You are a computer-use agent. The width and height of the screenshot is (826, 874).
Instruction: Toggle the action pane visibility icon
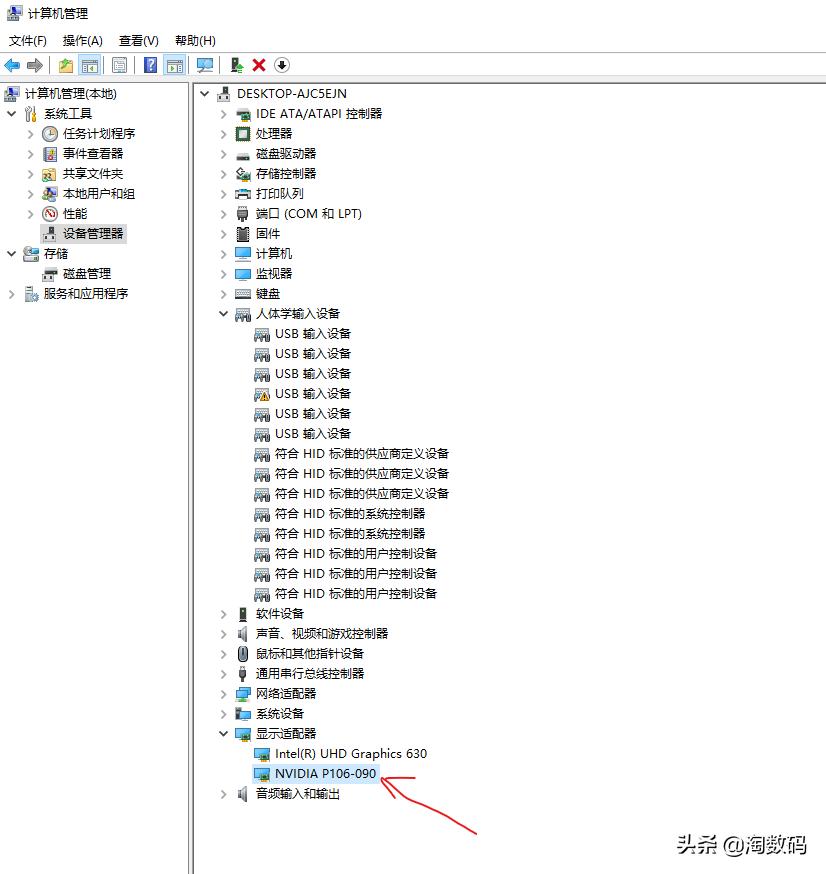(x=174, y=64)
